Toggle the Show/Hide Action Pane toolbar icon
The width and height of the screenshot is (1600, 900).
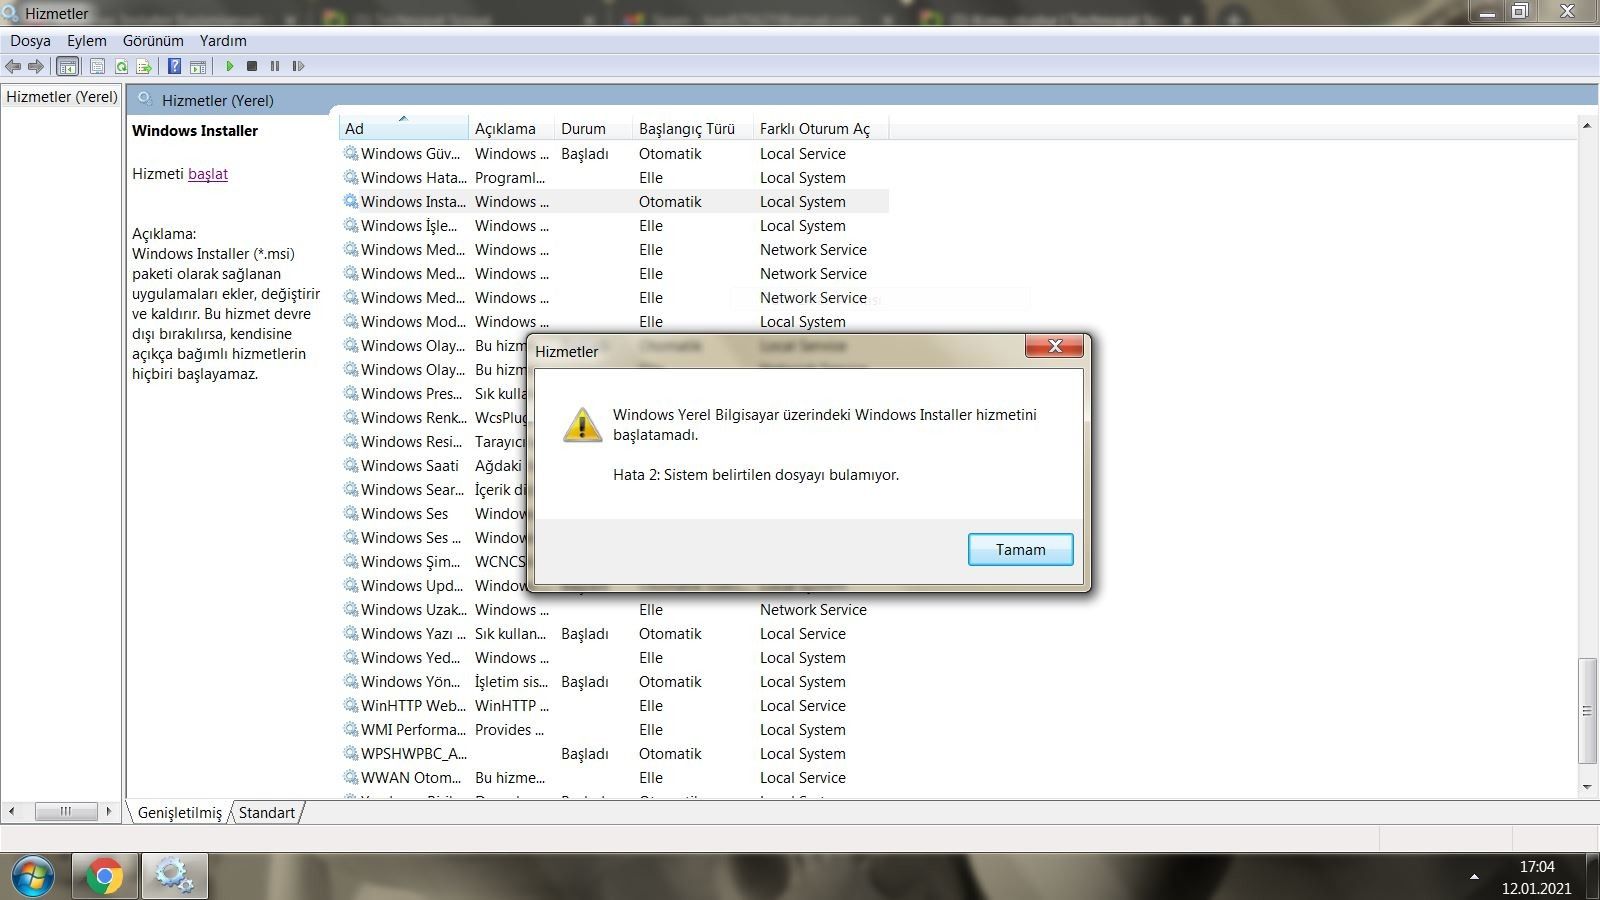(x=198, y=66)
